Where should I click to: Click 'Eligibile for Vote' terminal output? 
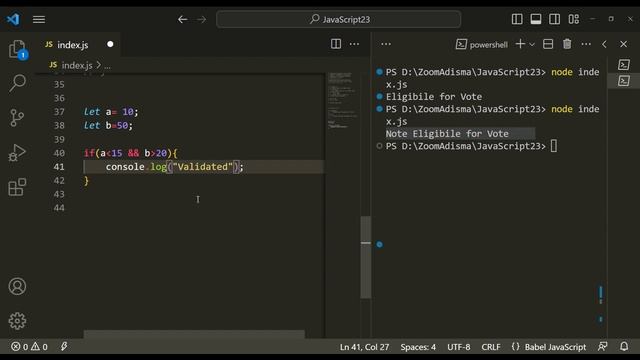click(x=434, y=97)
